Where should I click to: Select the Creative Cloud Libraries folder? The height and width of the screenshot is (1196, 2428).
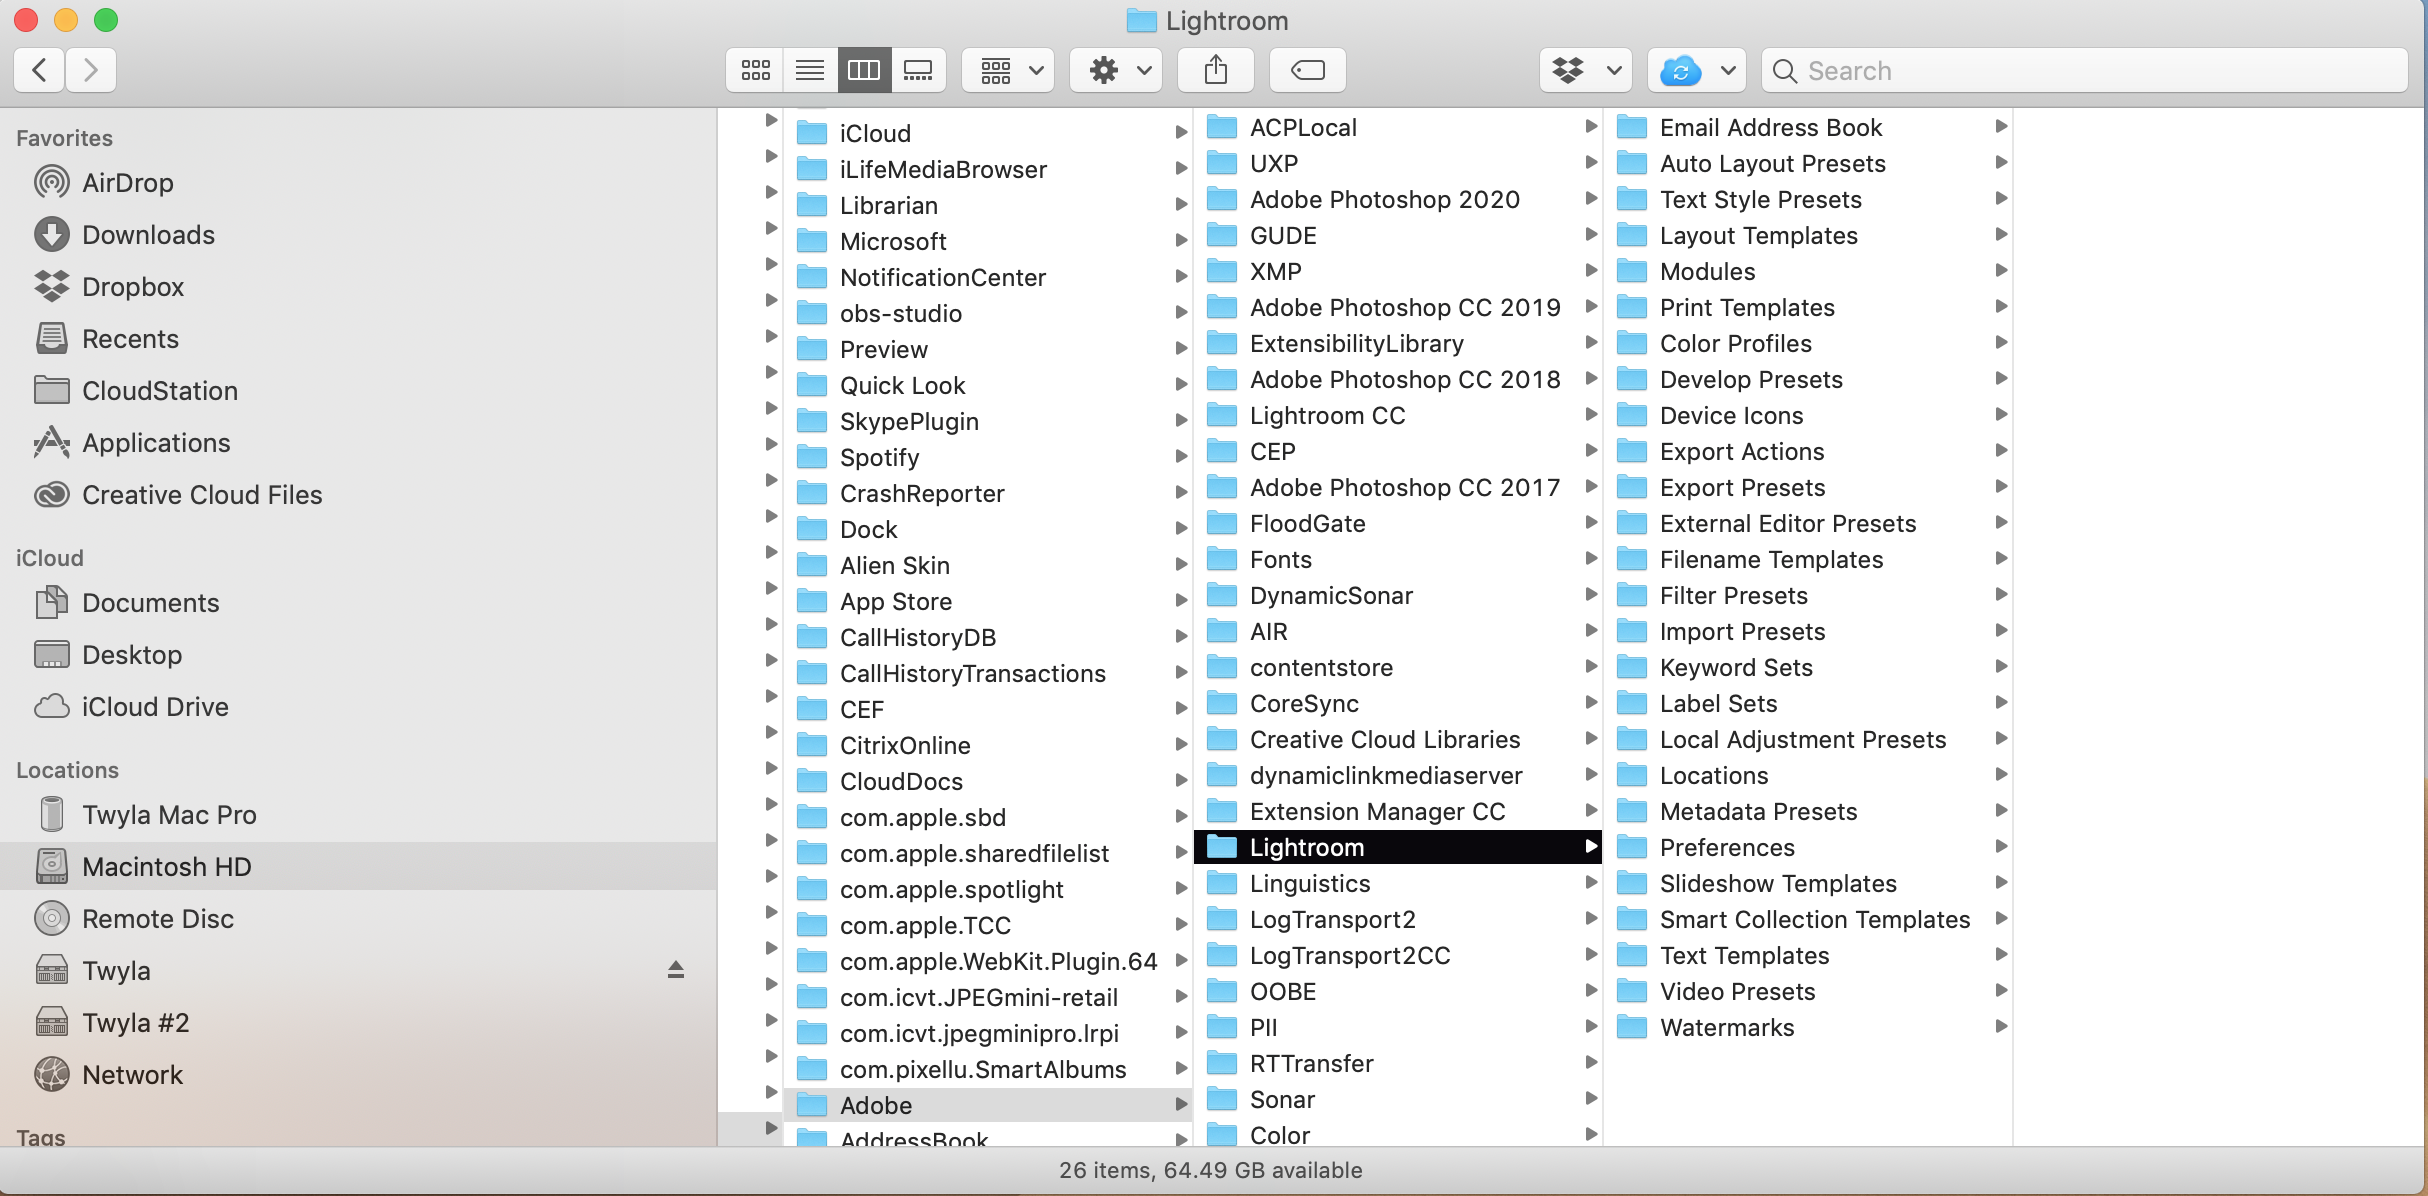click(1398, 739)
